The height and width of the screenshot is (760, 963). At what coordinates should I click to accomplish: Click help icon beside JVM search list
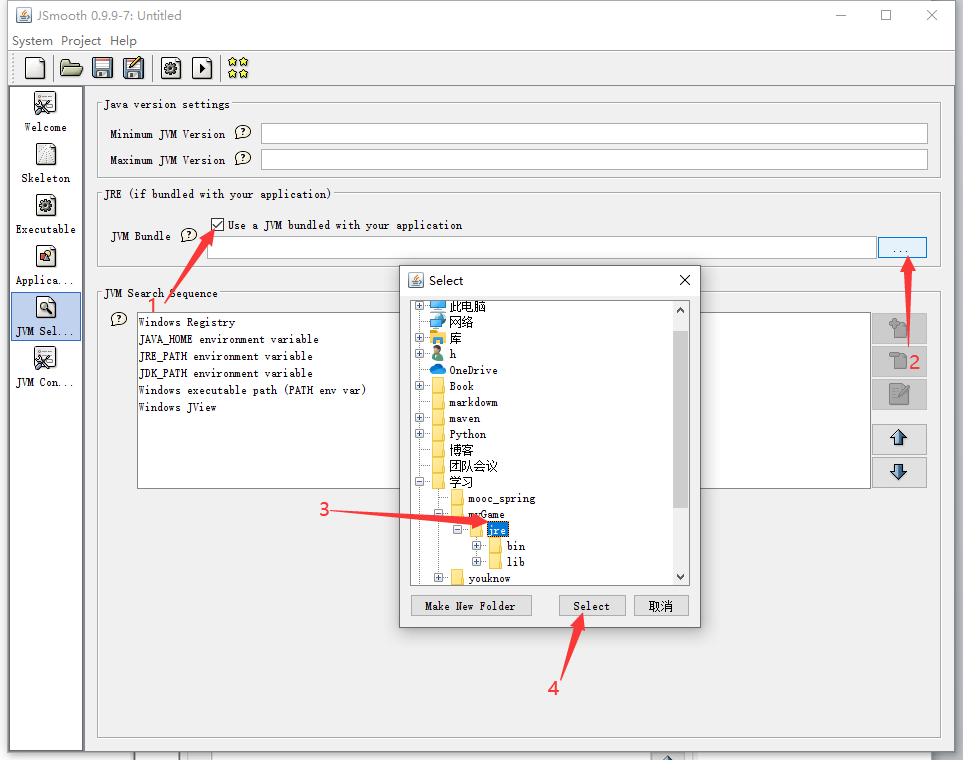point(119,319)
